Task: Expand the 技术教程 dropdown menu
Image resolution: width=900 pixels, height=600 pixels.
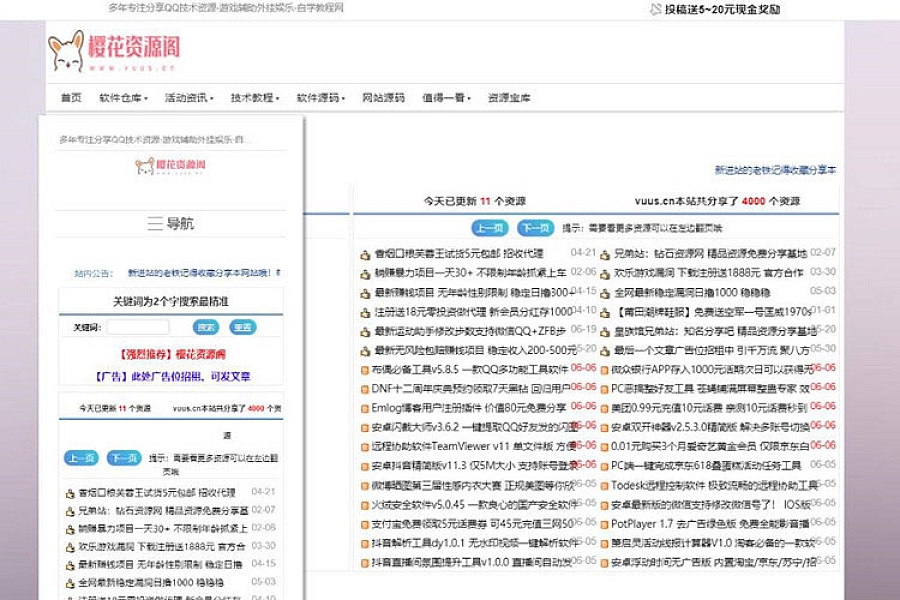Action: tap(255, 98)
